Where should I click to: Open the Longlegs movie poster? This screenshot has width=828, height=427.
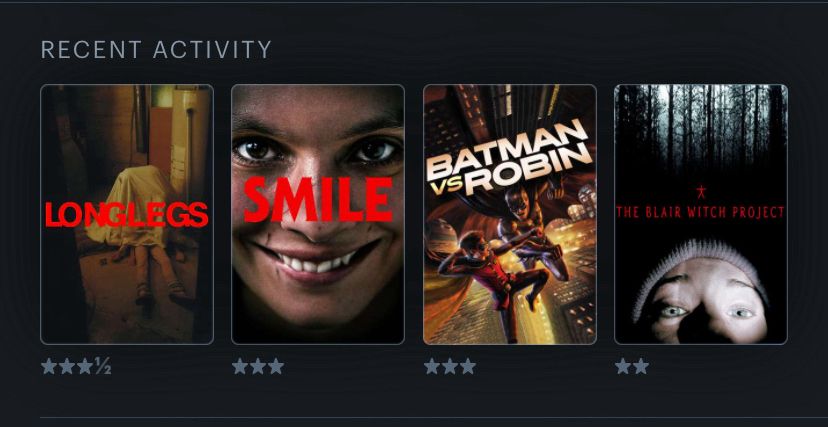click(x=127, y=214)
